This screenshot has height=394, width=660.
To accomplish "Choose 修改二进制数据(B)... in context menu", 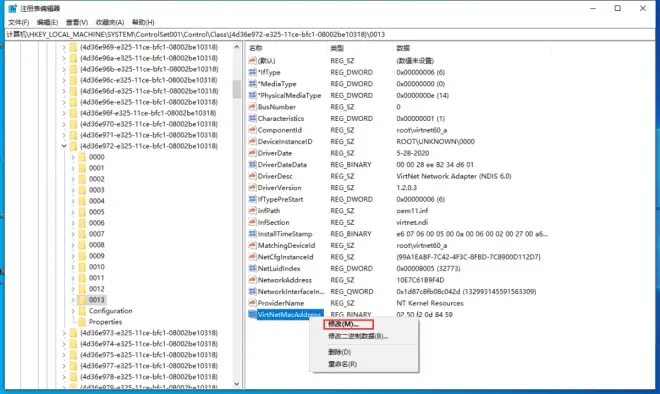I will [x=358, y=336].
